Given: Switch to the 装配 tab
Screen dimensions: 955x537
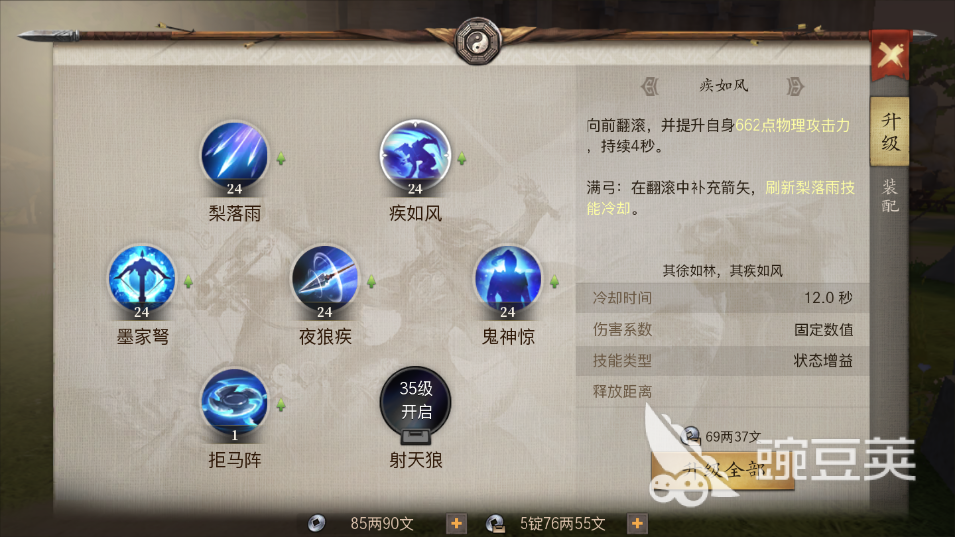Looking at the screenshot, I should (889, 195).
